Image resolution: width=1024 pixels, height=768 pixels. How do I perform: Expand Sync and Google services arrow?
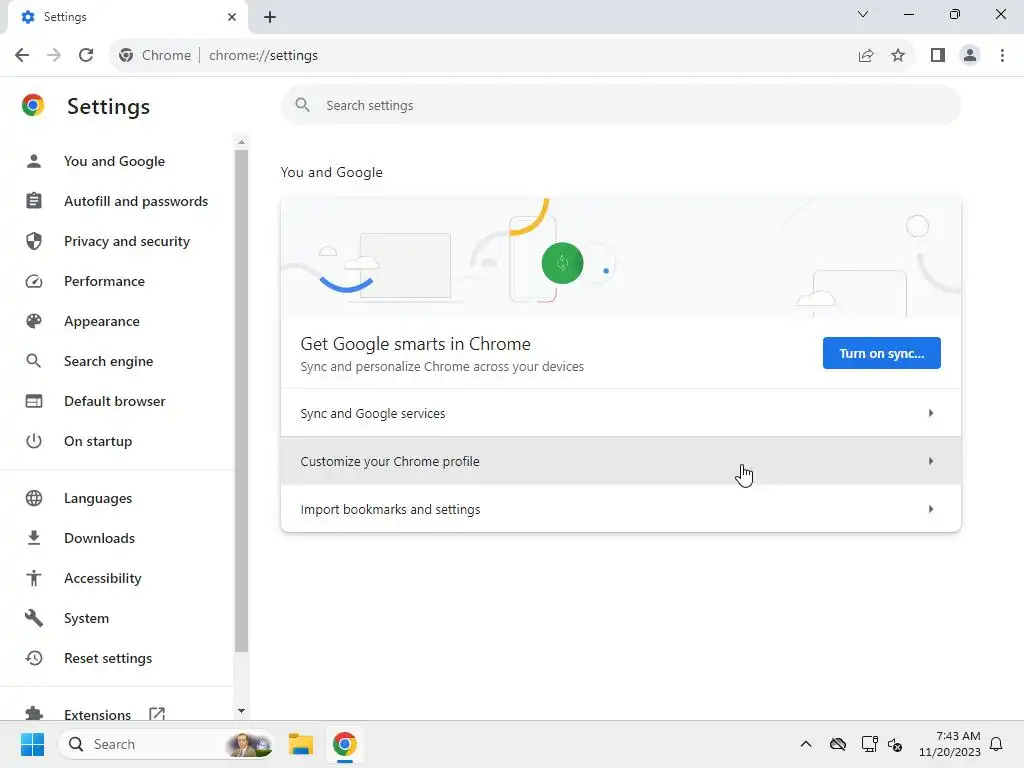[931, 413]
